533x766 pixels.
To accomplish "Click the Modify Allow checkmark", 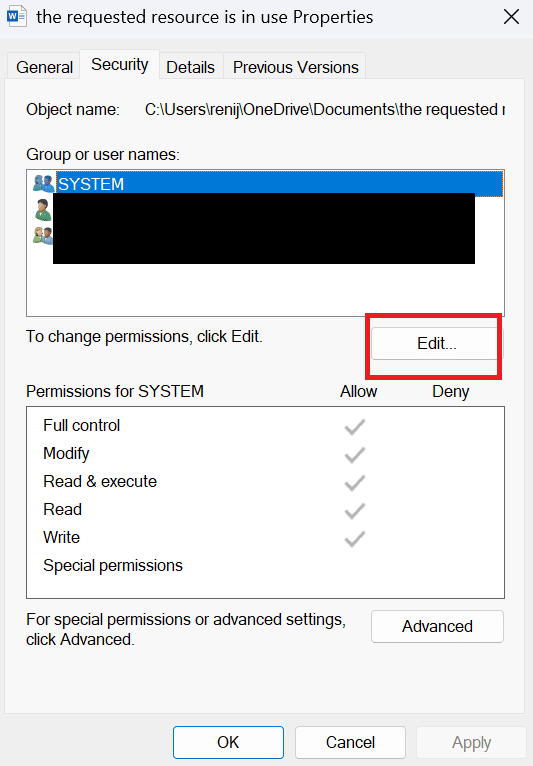I will pos(355,454).
